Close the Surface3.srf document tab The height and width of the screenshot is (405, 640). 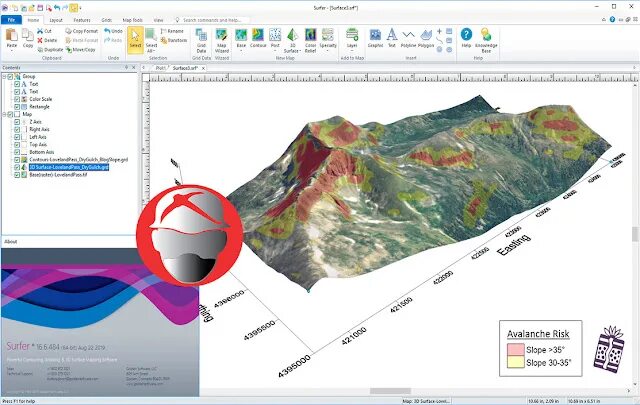[x=203, y=68]
